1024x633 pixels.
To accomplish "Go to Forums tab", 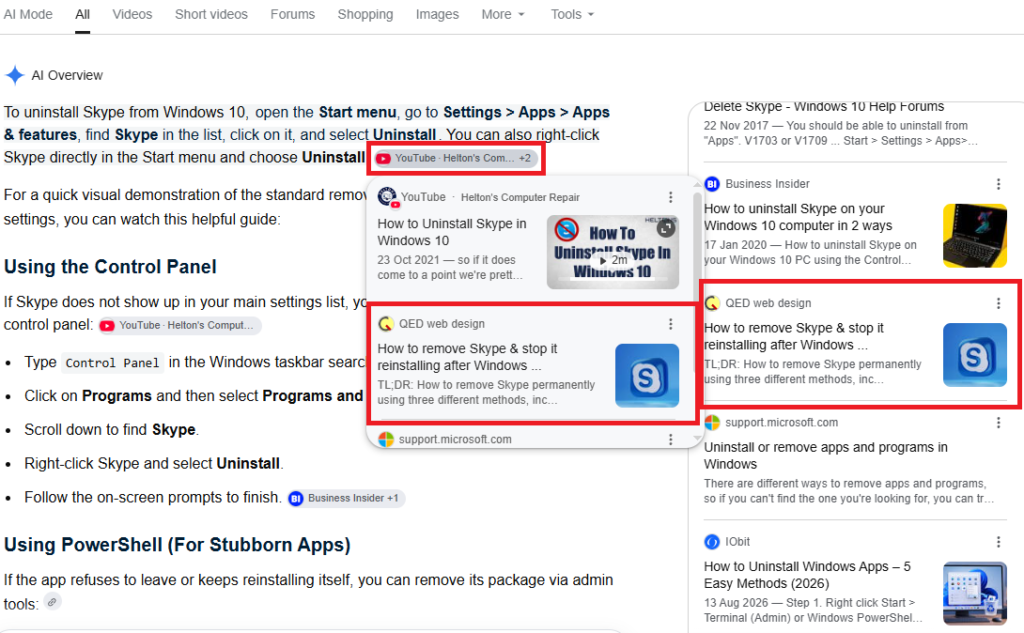I will (293, 14).
